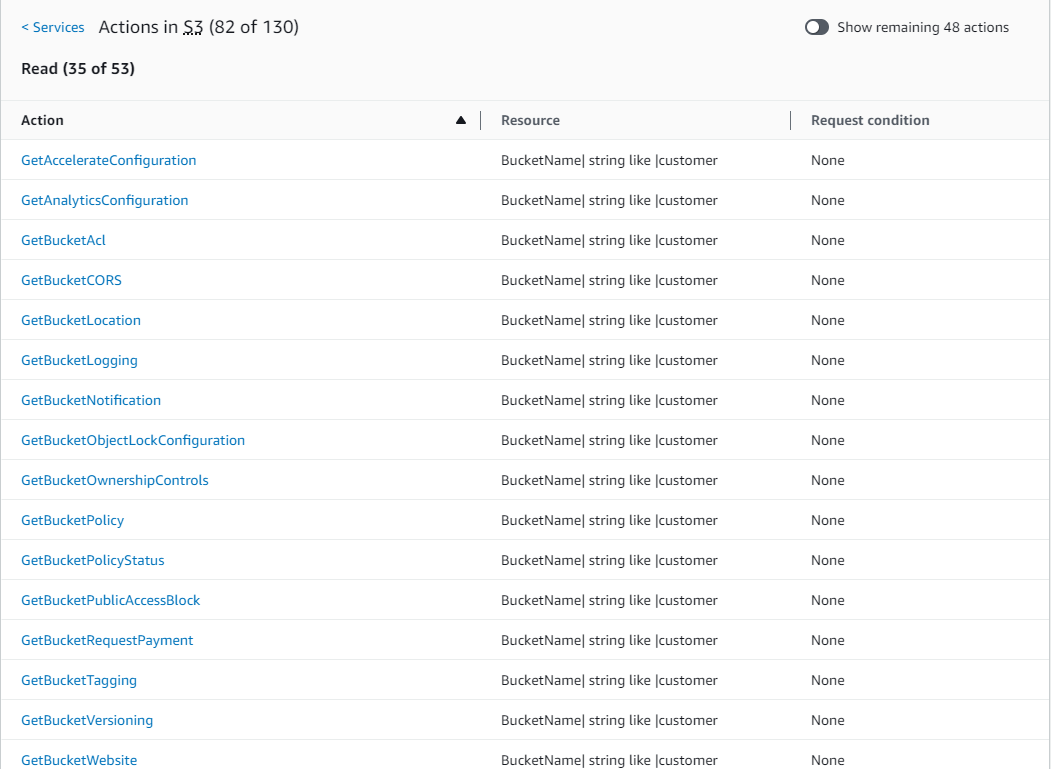This screenshot has height=769, width=1051.
Task: Toggle the Show remaining 48 actions switch
Action: coord(817,27)
